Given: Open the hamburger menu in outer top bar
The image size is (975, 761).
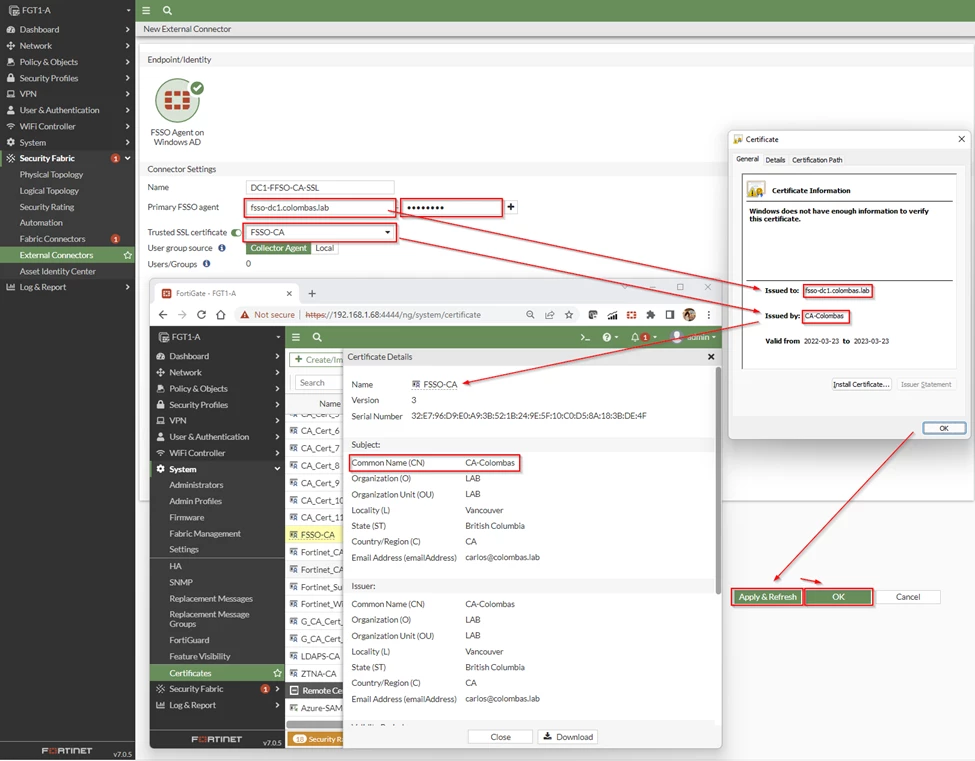Looking at the screenshot, I should (x=146, y=10).
